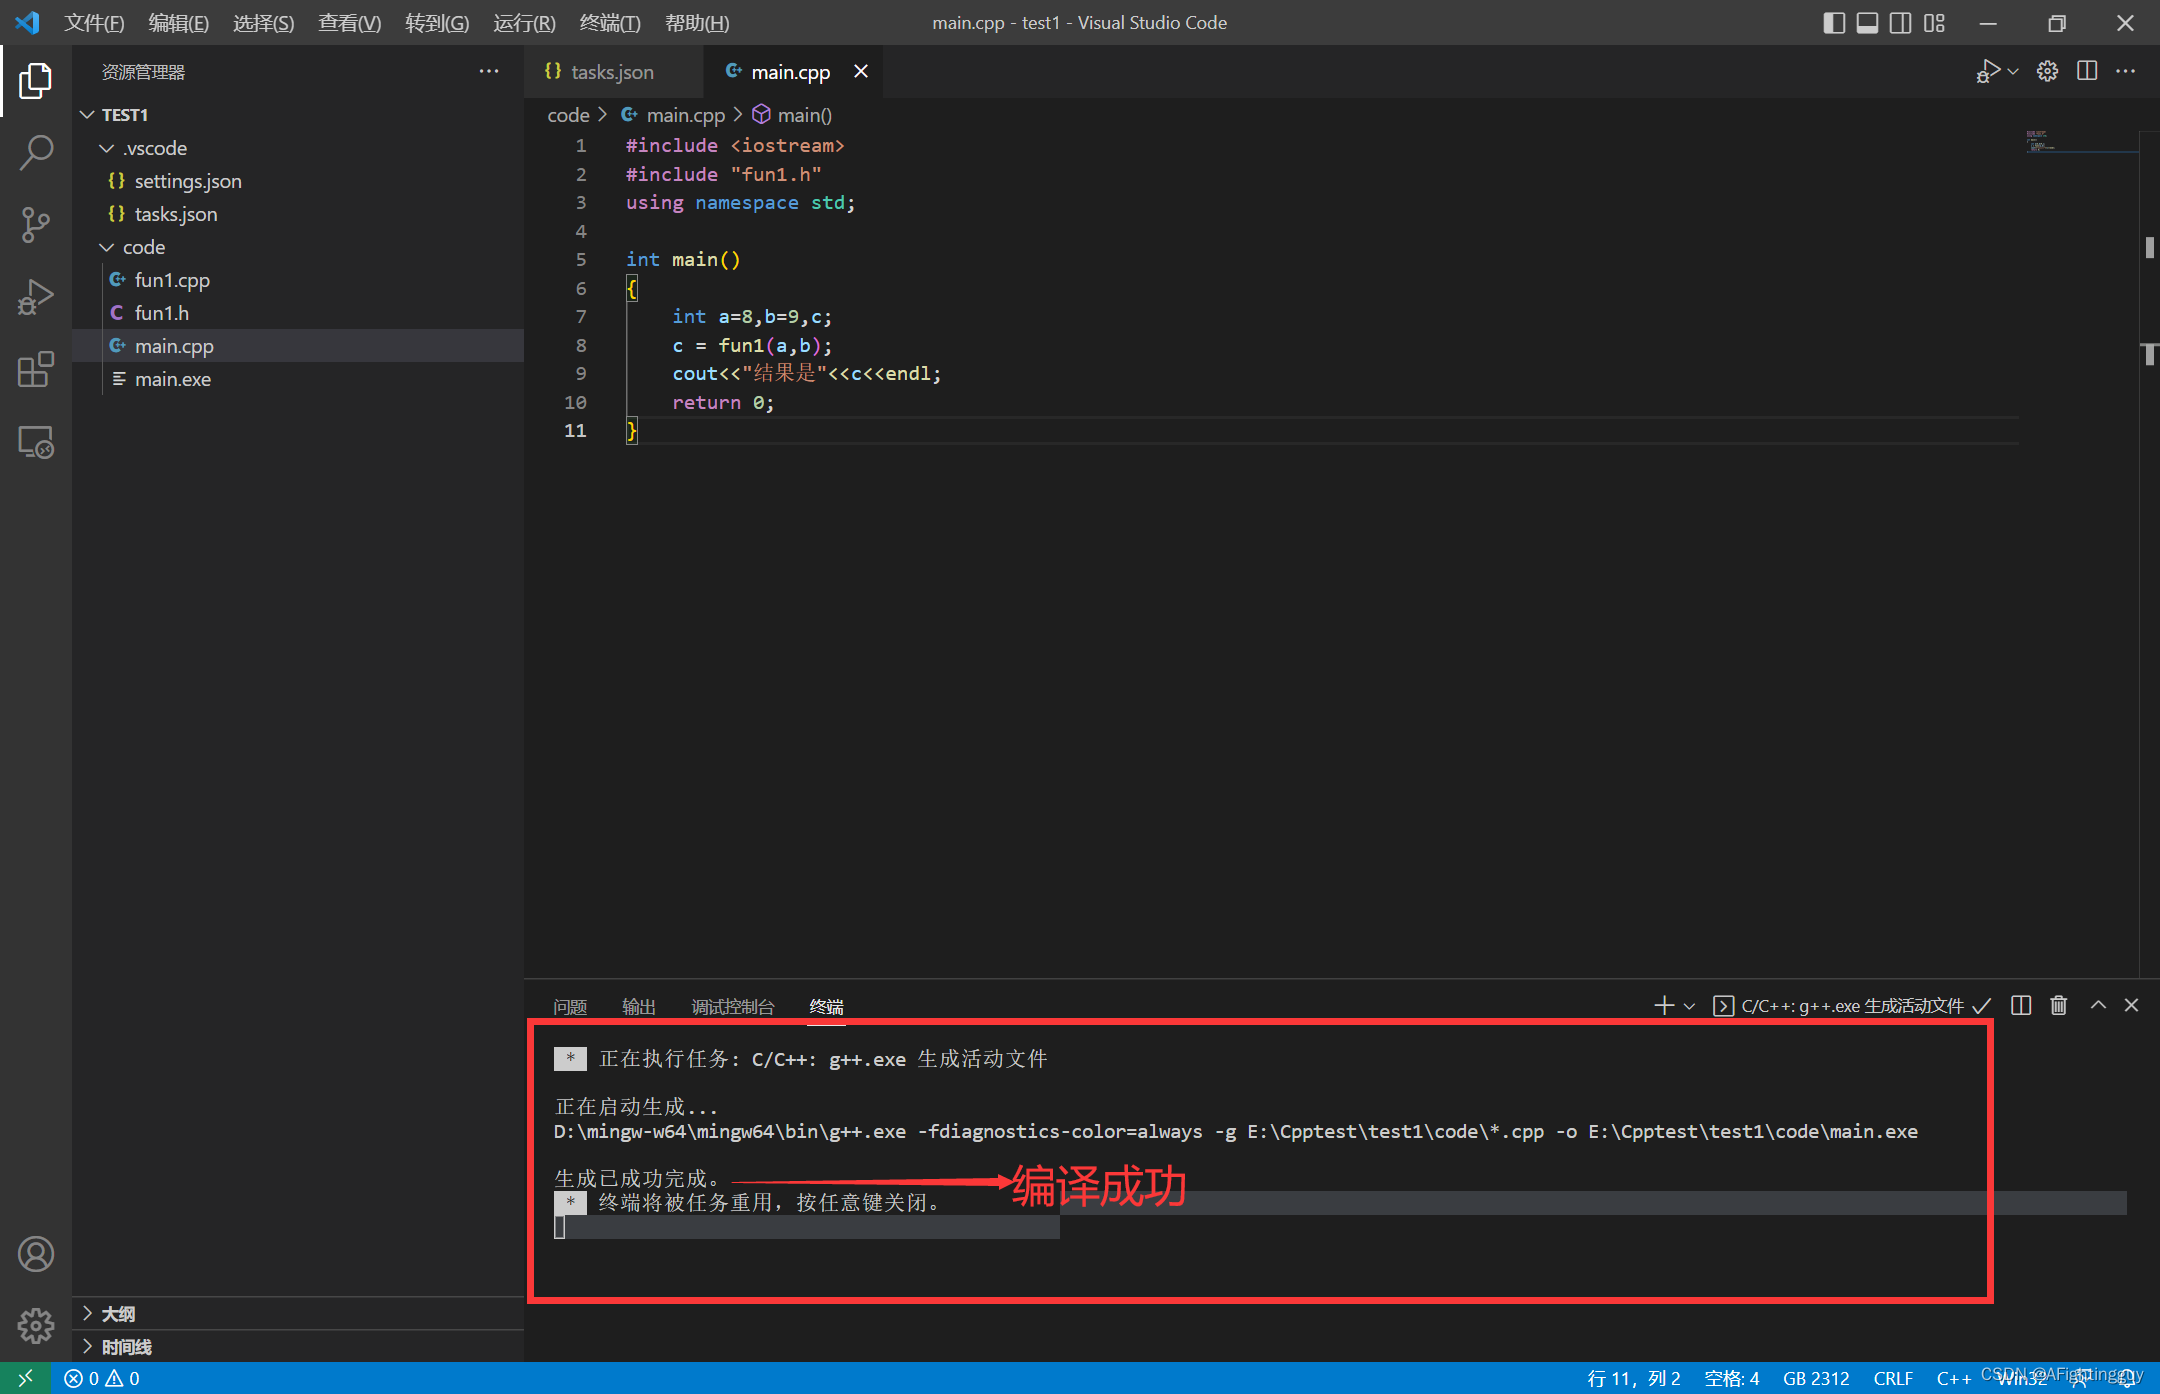Toggle the secondary side bar layout icon
The image size is (2160, 1394).
tap(1900, 22)
